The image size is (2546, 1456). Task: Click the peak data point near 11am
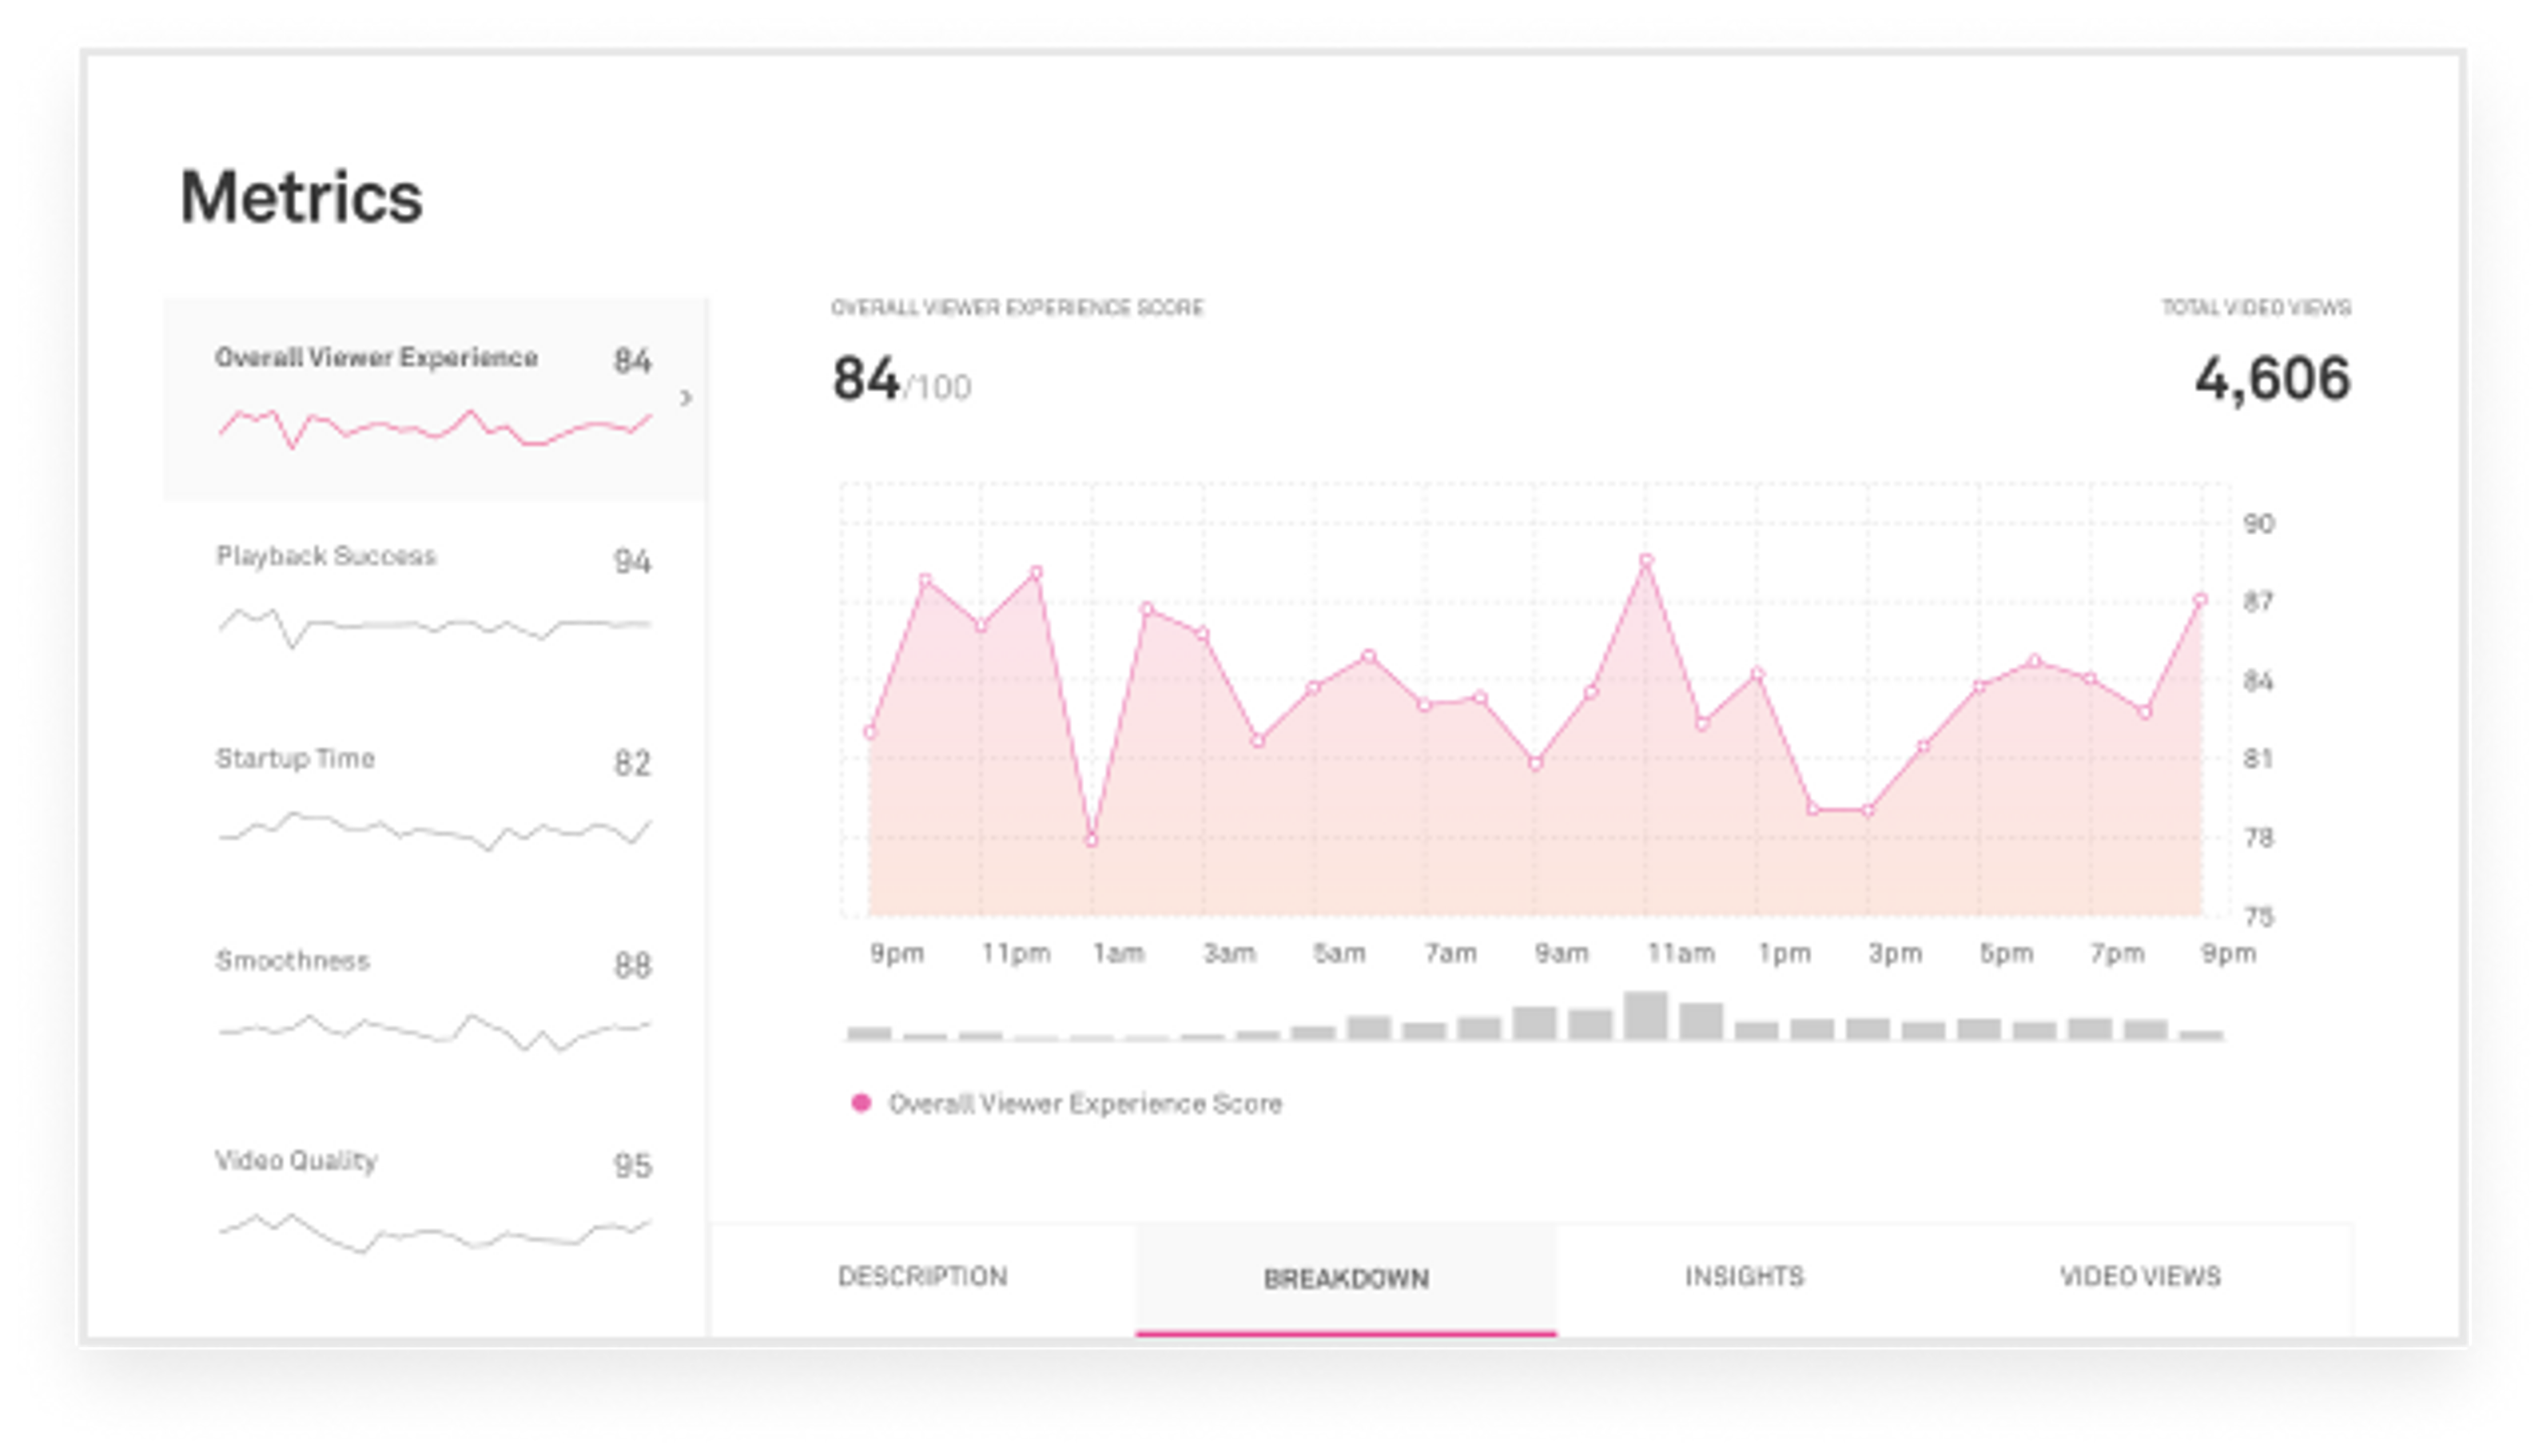(x=1646, y=561)
